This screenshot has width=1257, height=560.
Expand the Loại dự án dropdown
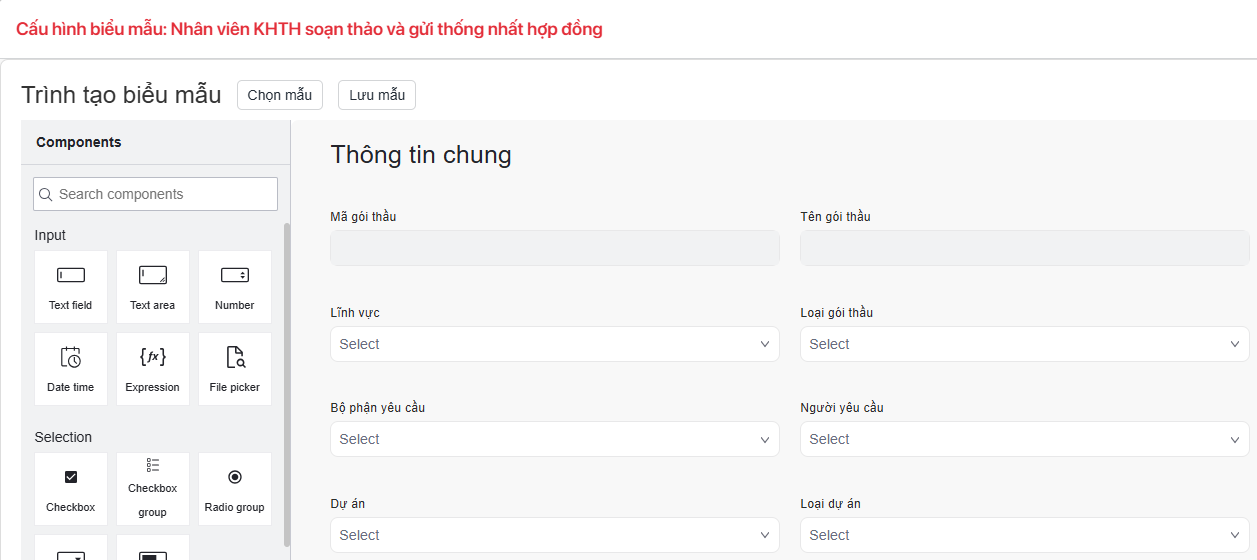[1024, 535]
